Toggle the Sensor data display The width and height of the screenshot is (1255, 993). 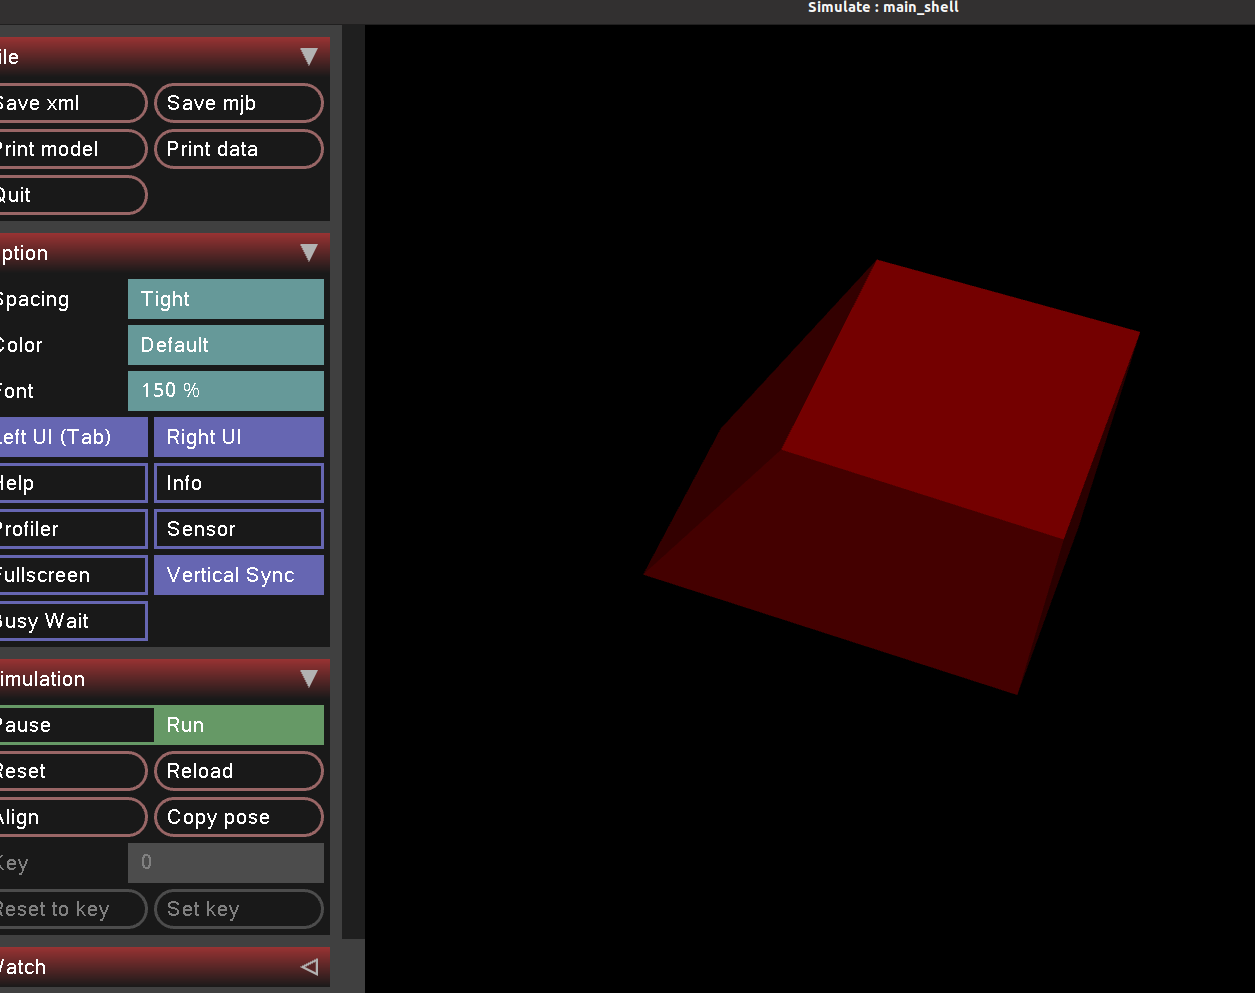point(239,529)
